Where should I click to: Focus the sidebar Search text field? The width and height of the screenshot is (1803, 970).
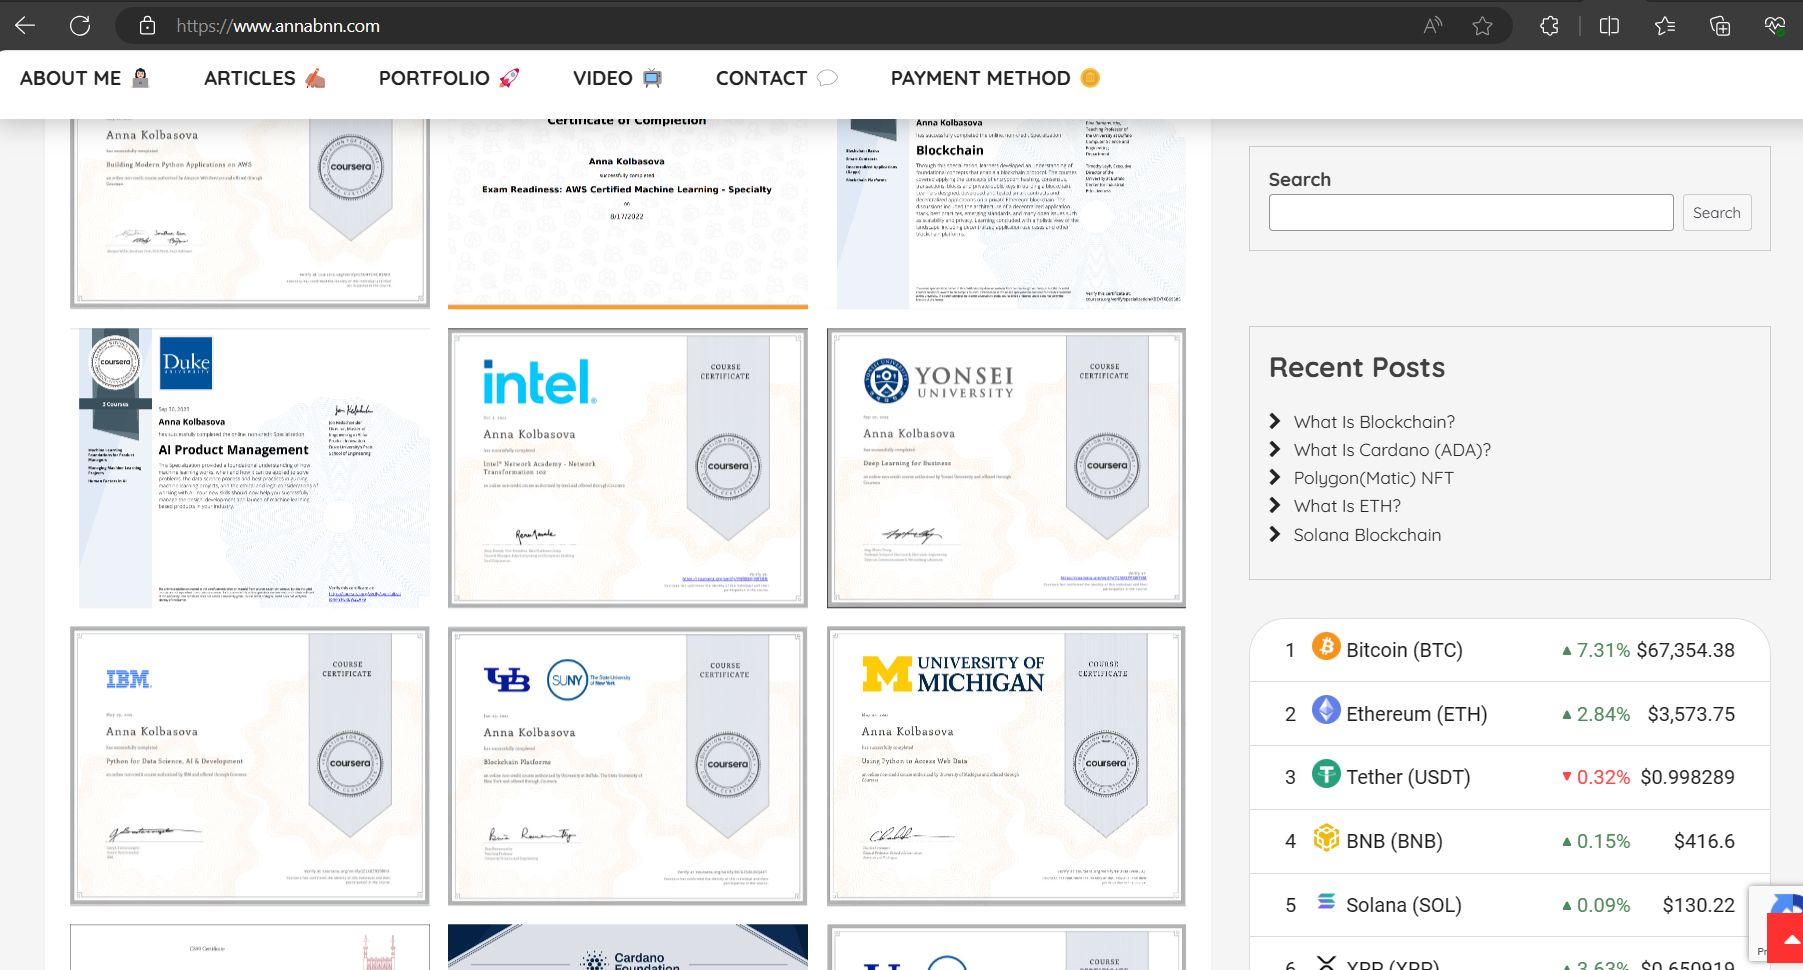(x=1471, y=213)
